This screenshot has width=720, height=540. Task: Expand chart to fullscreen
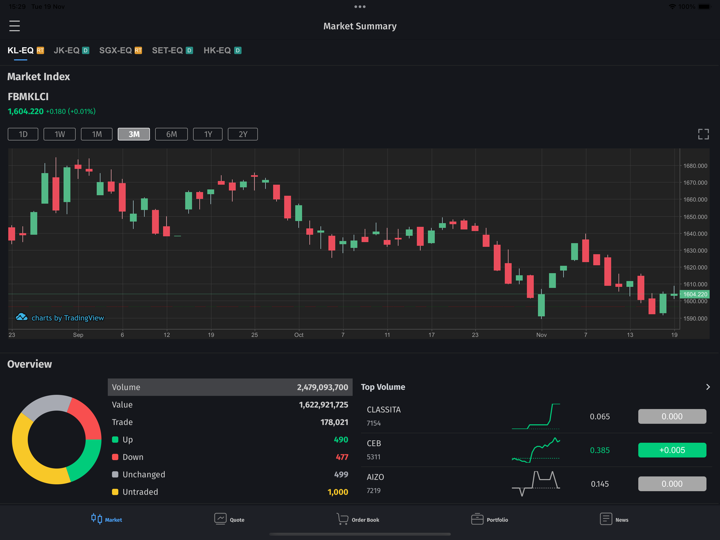click(x=703, y=134)
